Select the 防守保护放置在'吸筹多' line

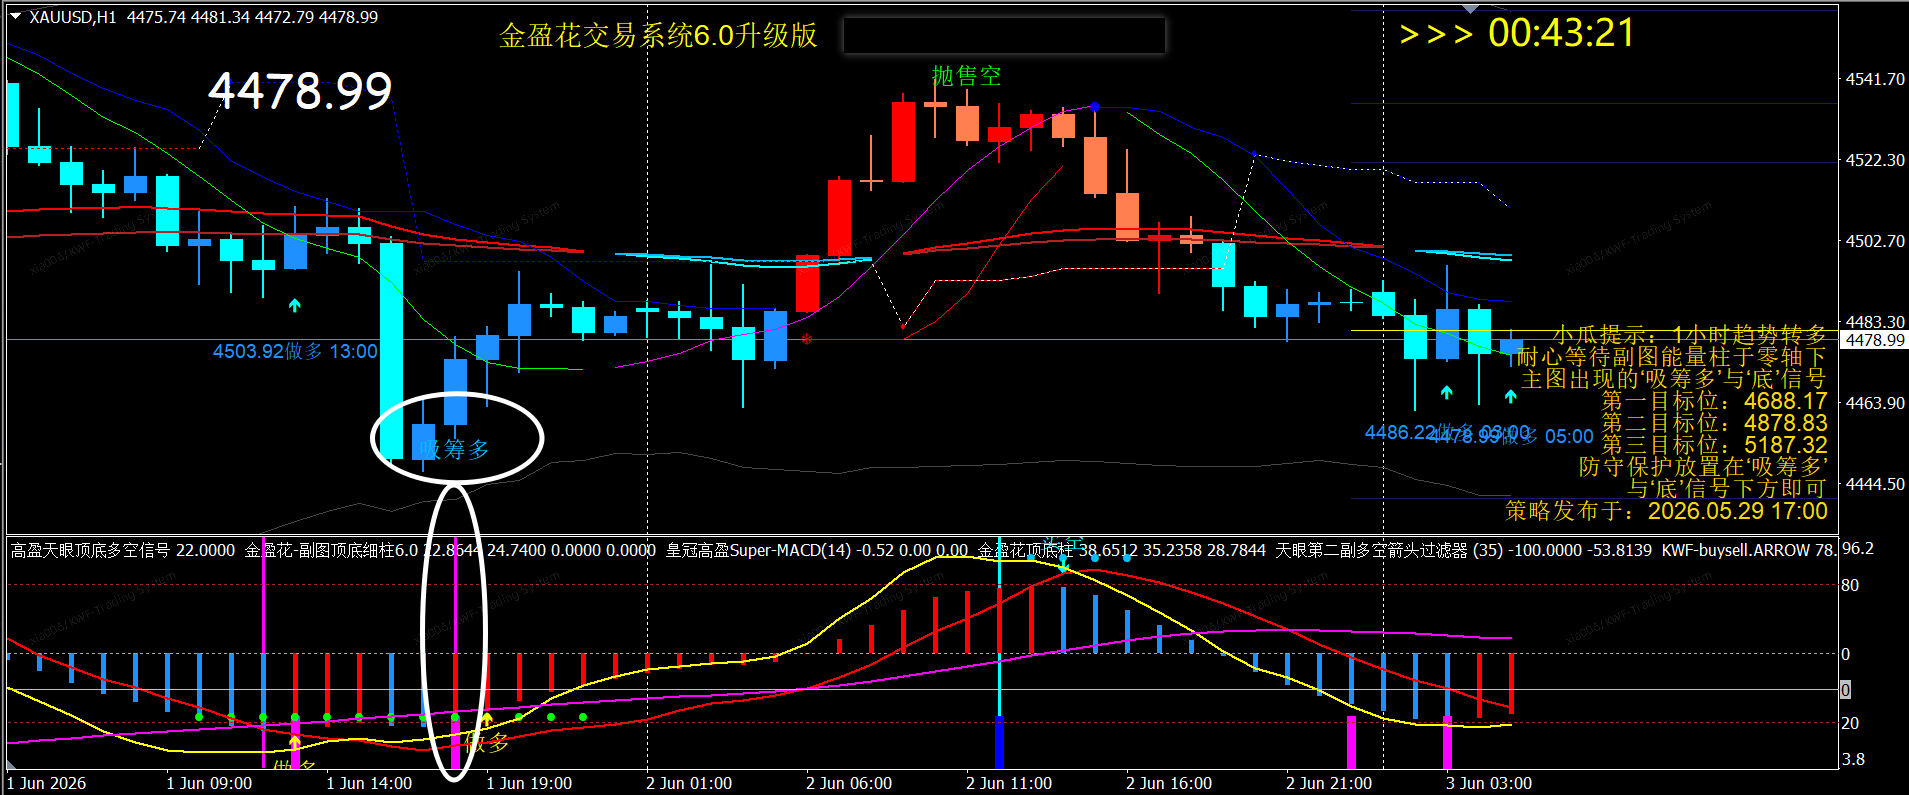coord(1703,467)
